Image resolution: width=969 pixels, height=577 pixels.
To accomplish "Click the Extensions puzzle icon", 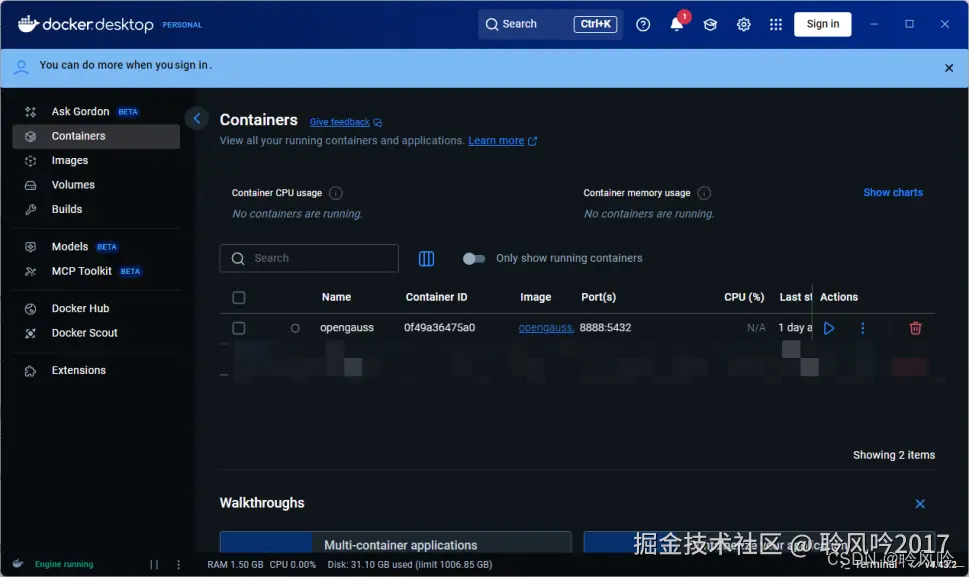I will pos(30,371).
